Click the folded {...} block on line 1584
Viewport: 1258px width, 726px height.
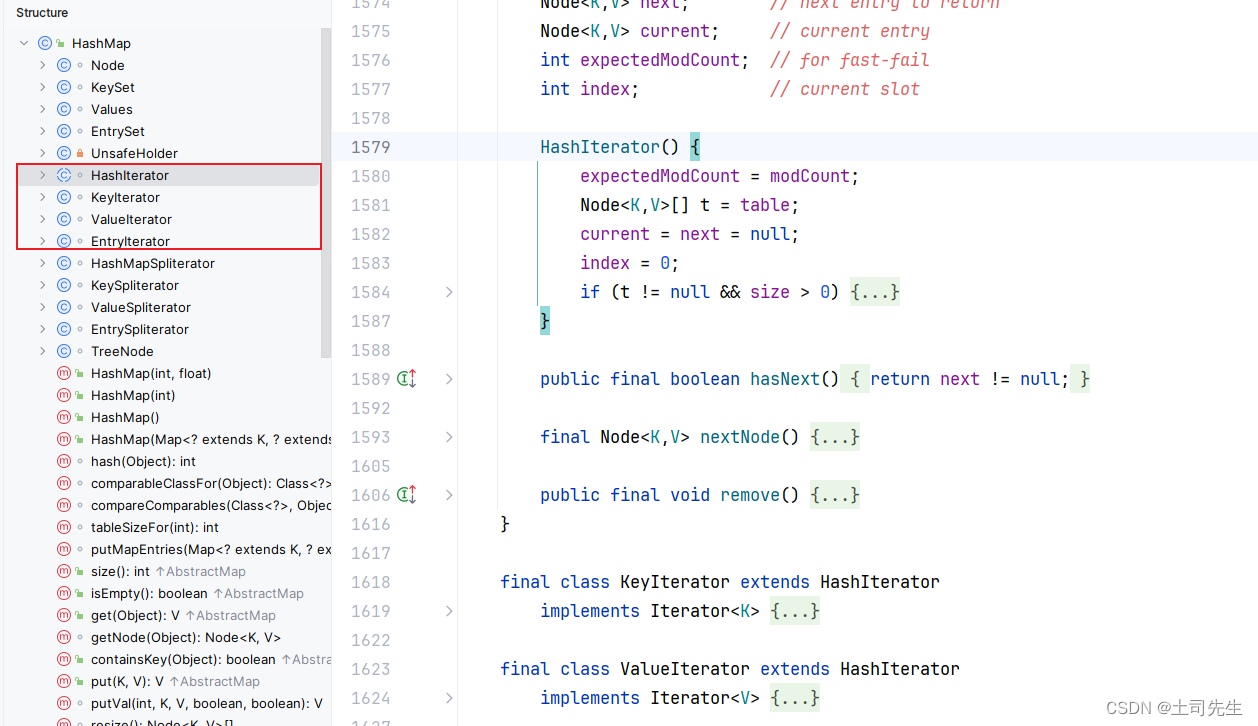[874, 291]
